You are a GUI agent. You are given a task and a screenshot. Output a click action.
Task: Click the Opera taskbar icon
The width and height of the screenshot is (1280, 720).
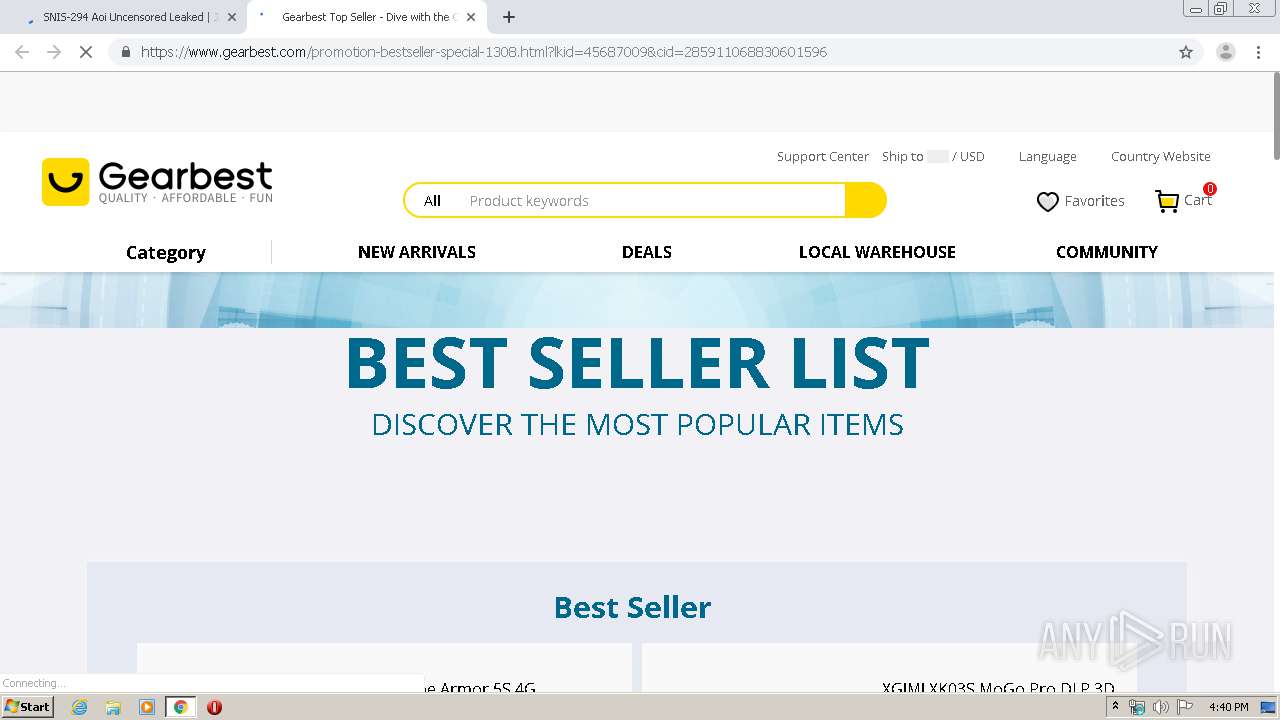point(214,707)
